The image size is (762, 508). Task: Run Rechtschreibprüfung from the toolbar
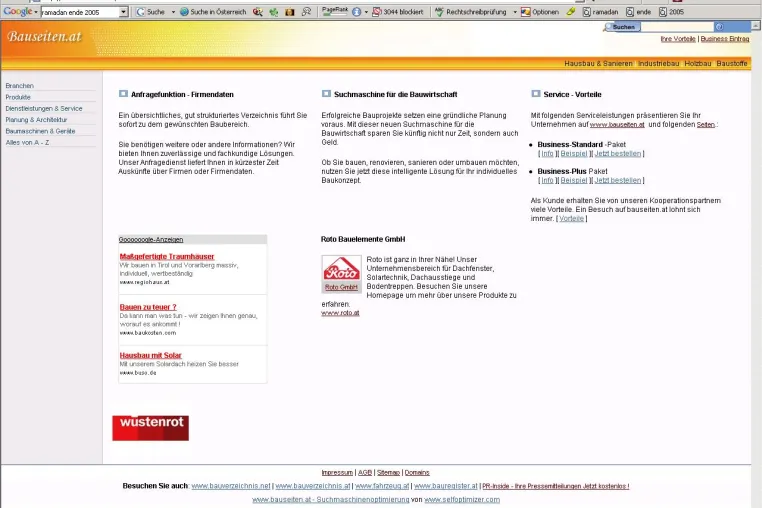tap(470, 12)
